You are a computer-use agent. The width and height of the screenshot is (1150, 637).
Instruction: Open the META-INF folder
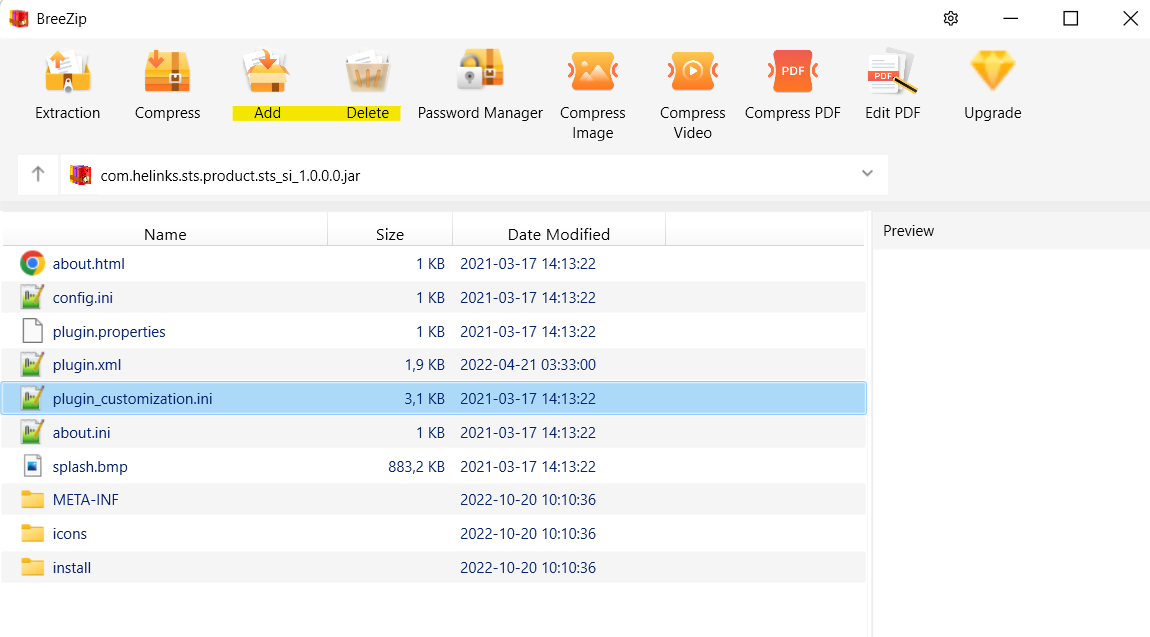86,500
